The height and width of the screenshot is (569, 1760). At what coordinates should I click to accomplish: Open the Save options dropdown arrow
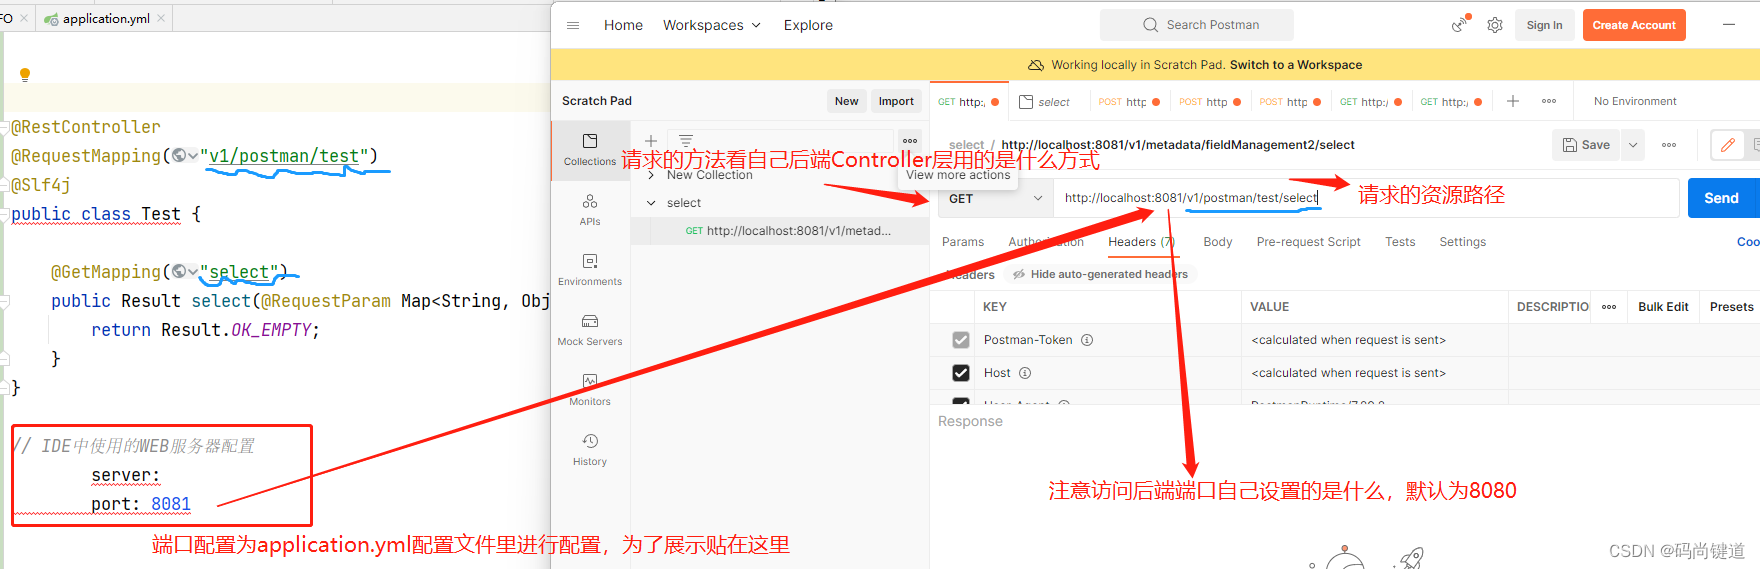(1633, 145)
